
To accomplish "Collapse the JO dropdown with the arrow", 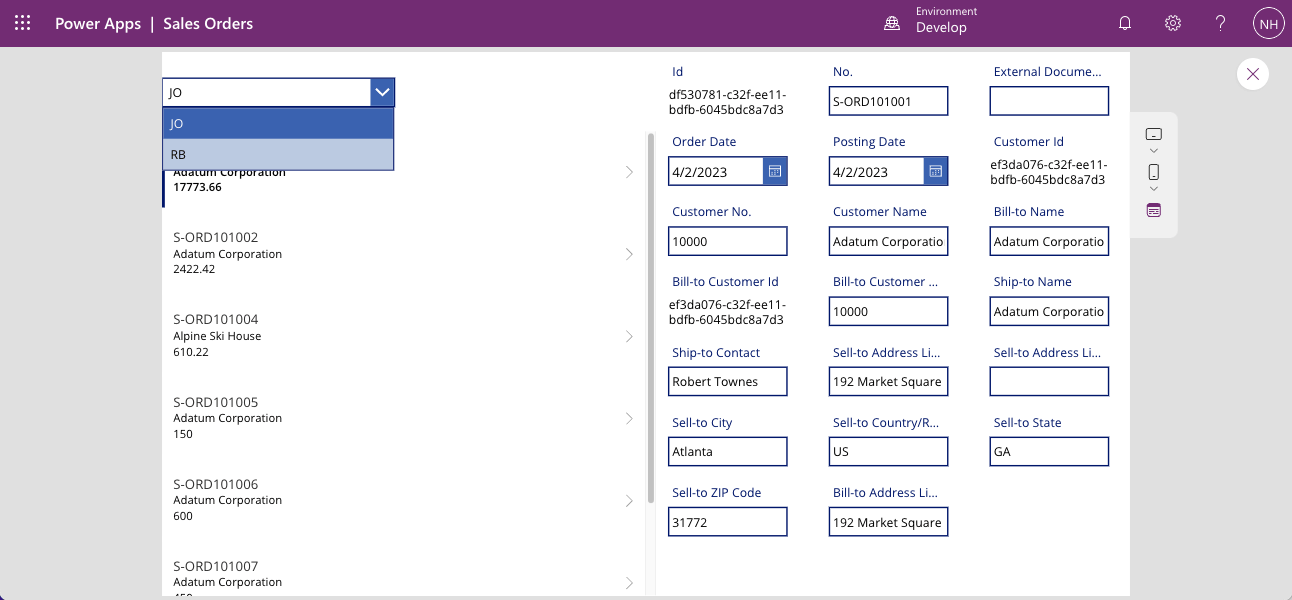I will [382, 92].
